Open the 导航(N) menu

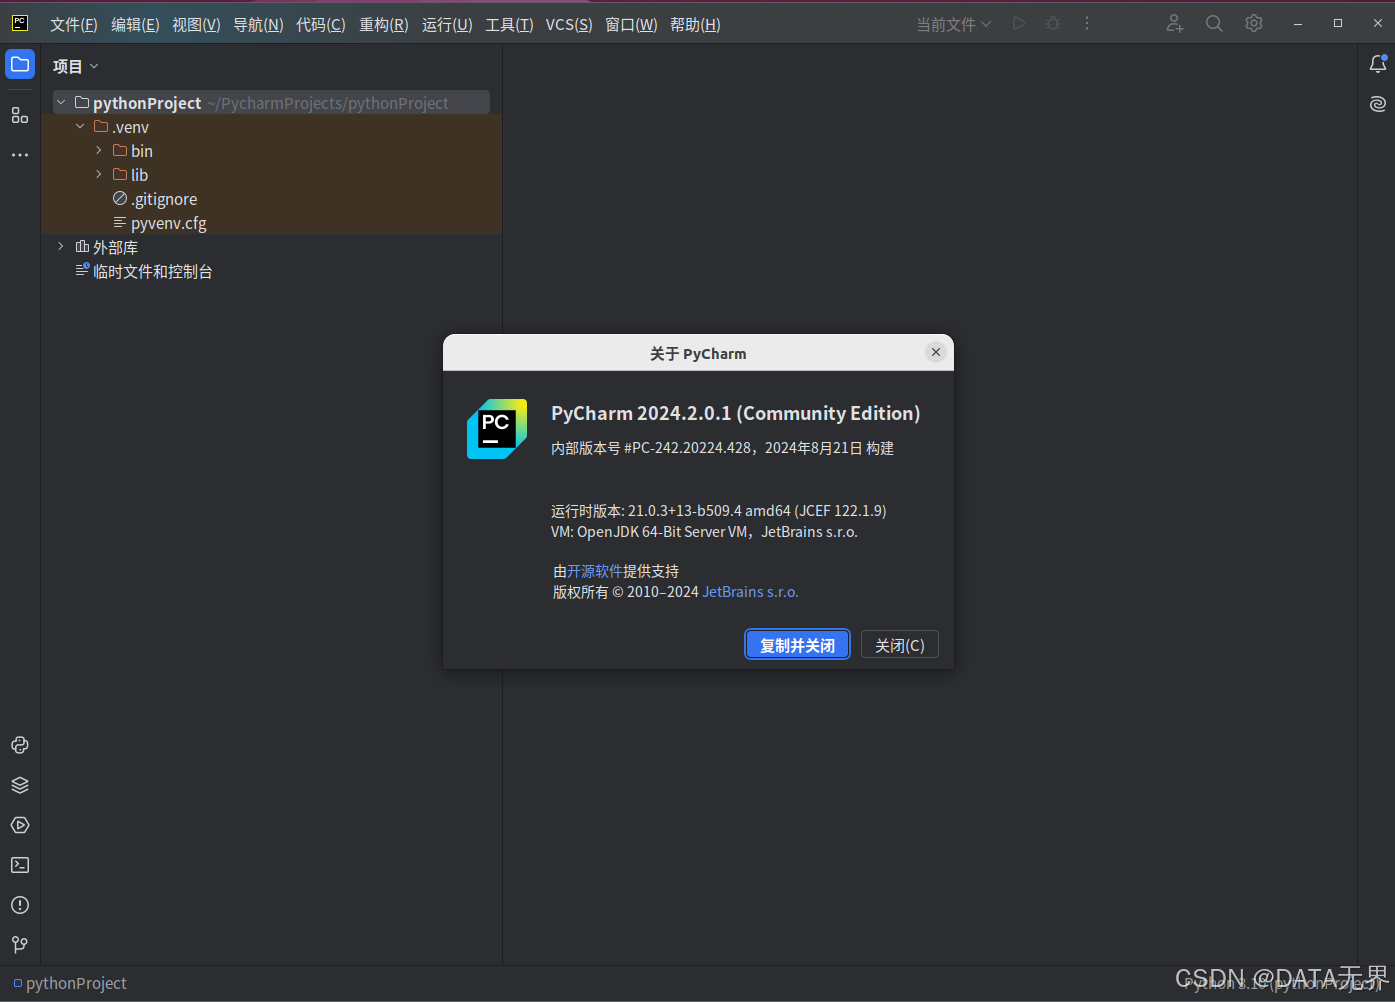tap(258, 24)
